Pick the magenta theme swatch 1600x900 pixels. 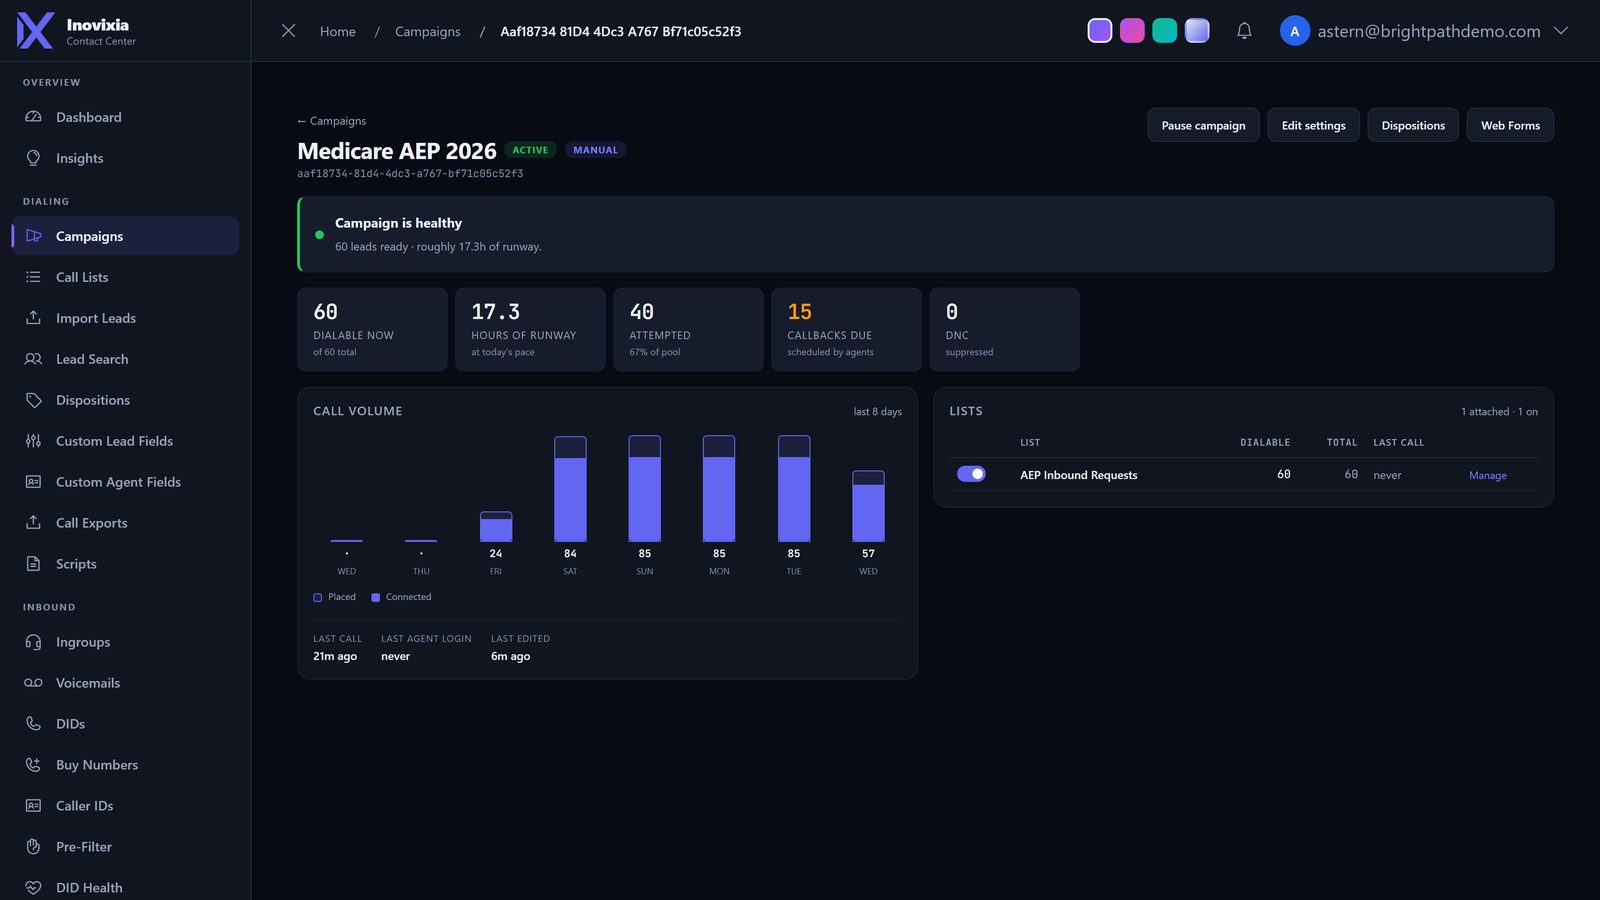1132,31
